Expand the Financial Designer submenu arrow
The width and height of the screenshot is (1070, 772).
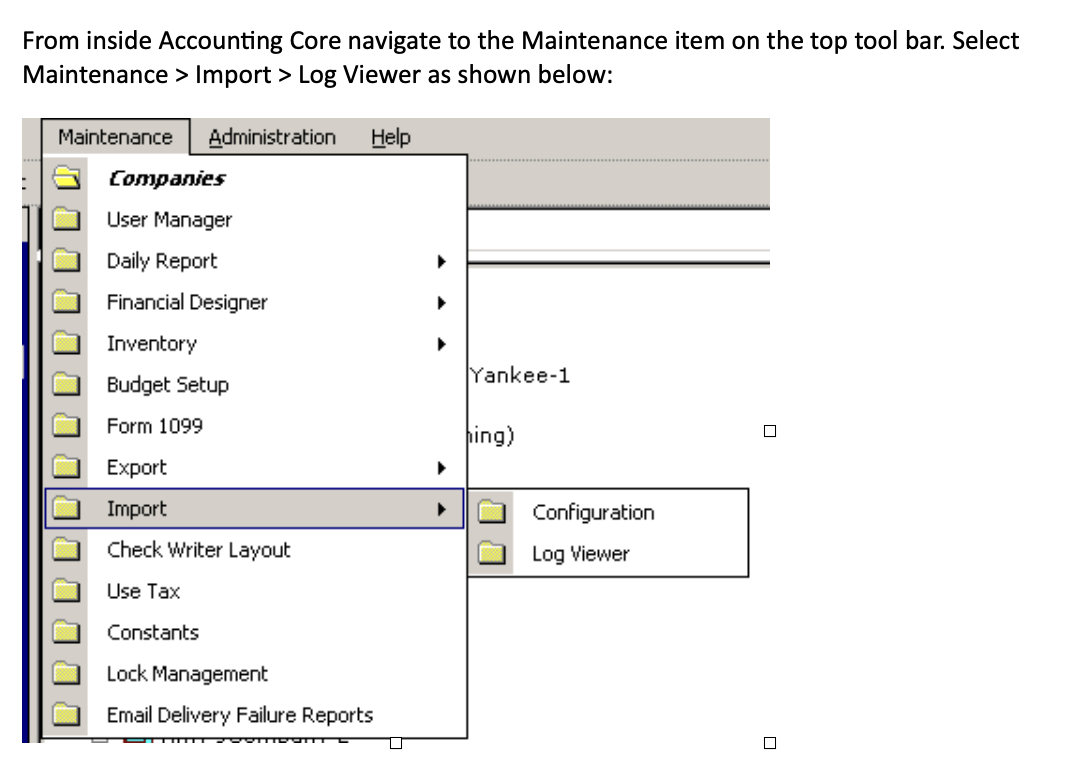[x=439, y=303]
